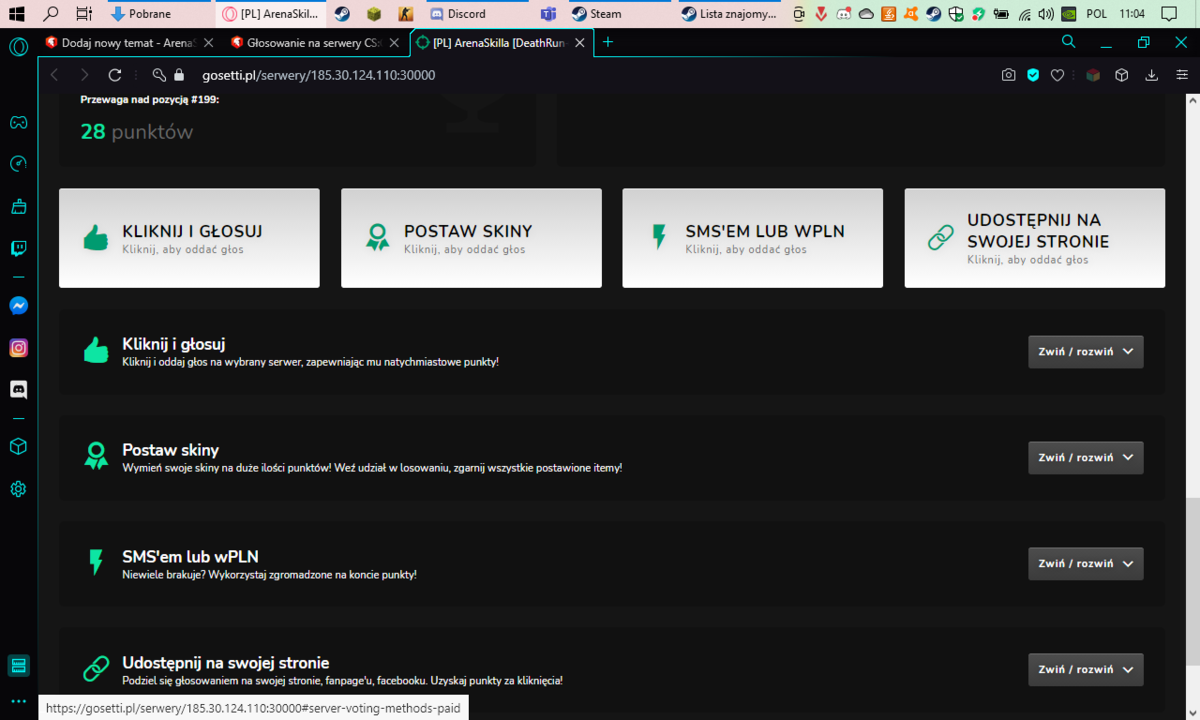Screen dimensions: 1200x720
Task: Take a snapshot with the camera icon
Action: pos(1009,75)
